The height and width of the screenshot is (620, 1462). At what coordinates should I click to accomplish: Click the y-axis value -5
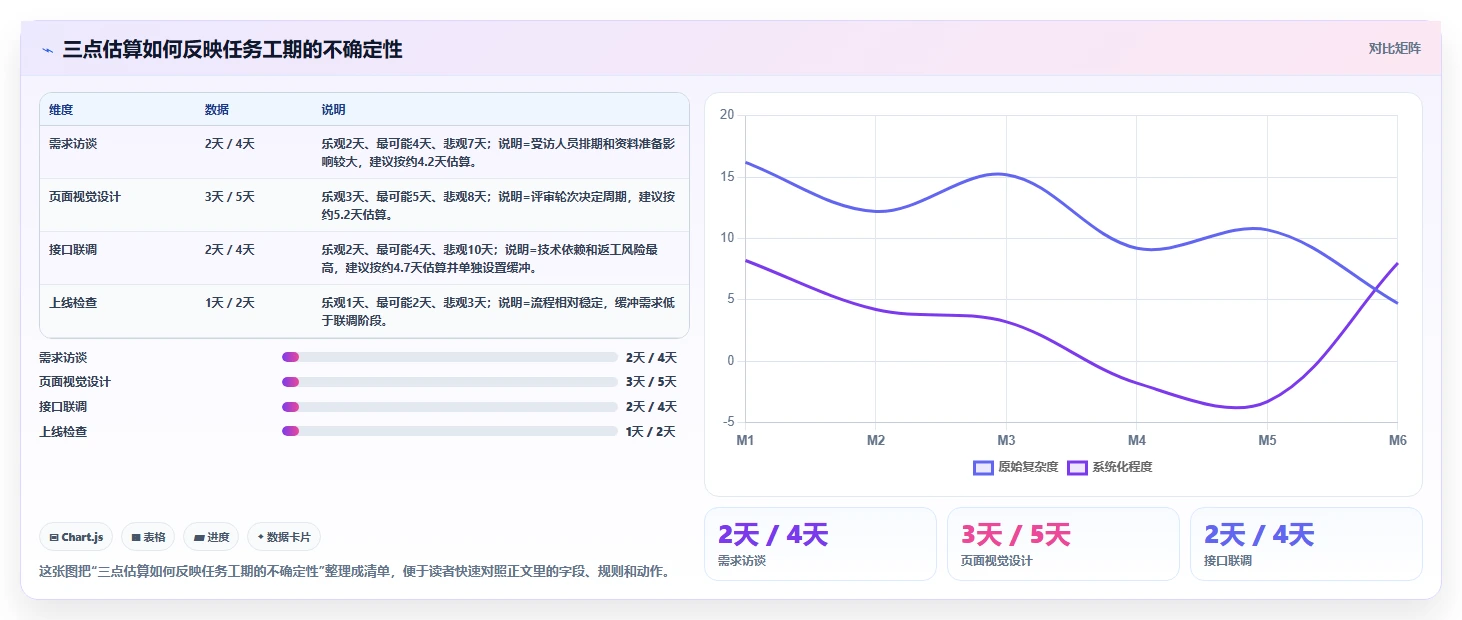pyautogui.click(x=728, y=422)
